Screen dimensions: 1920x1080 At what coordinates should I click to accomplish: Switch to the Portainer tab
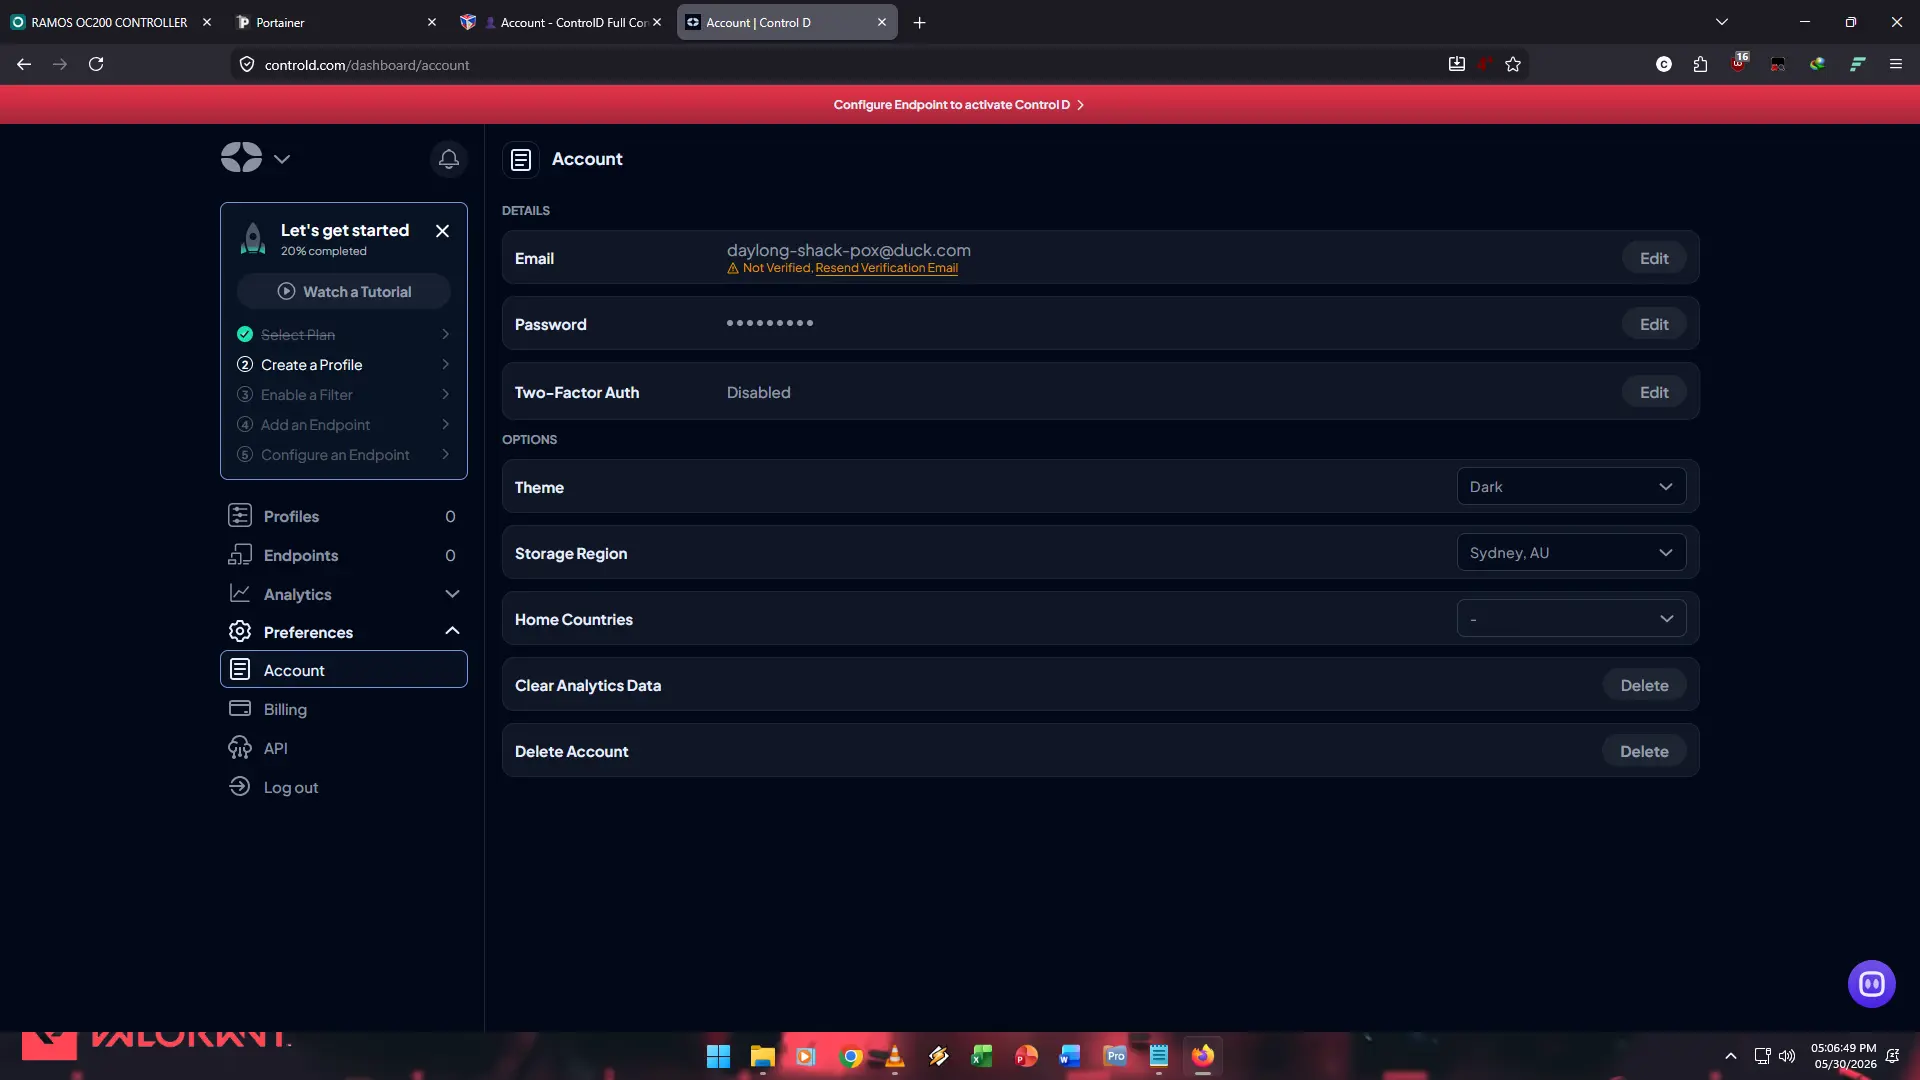coord(335,22)
